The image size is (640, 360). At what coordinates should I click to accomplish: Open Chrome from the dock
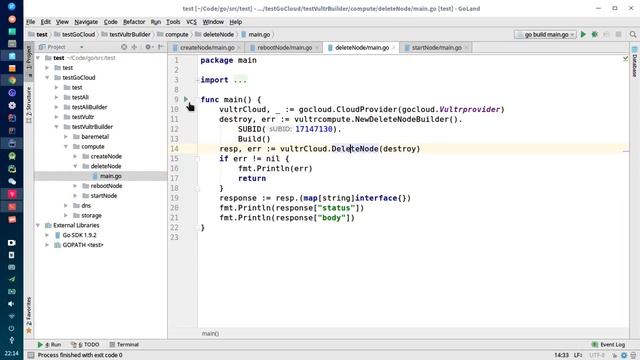12,80
